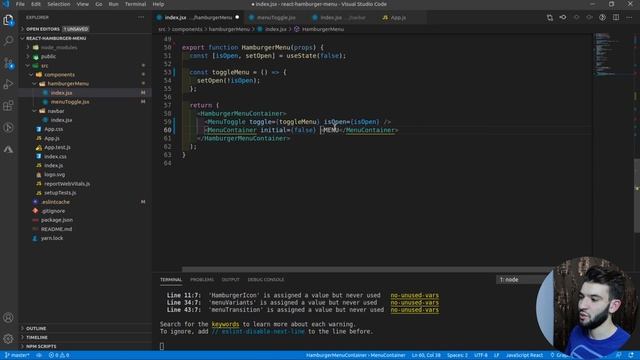
Task: Open the Selection menu
Action: coord(59,4)
